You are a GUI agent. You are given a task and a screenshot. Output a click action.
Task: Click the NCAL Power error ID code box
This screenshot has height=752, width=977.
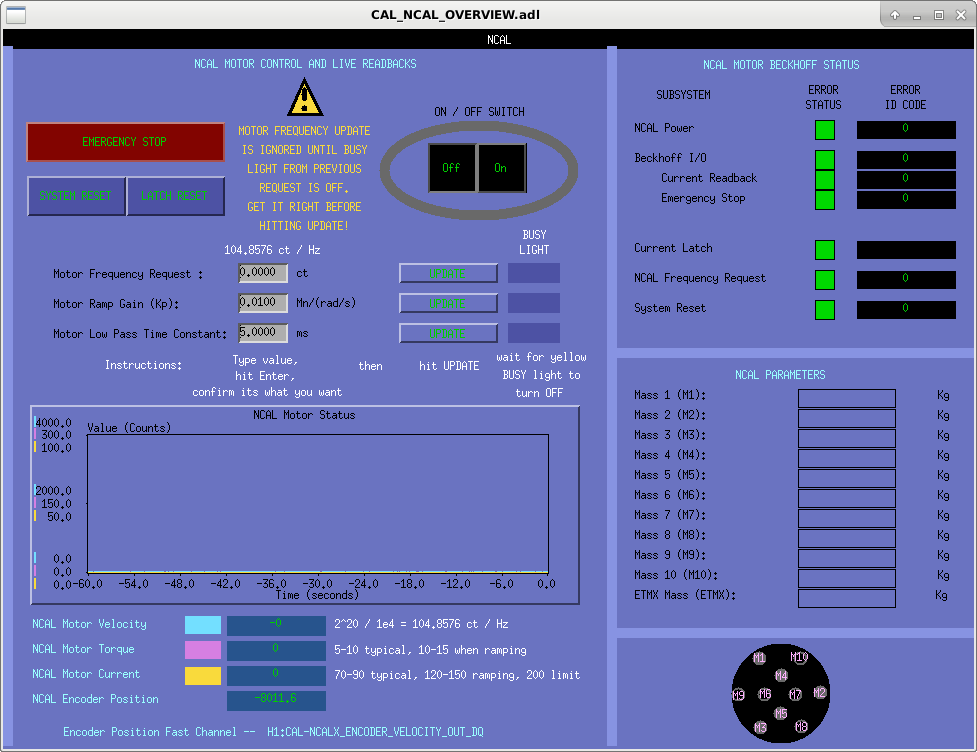906,130
